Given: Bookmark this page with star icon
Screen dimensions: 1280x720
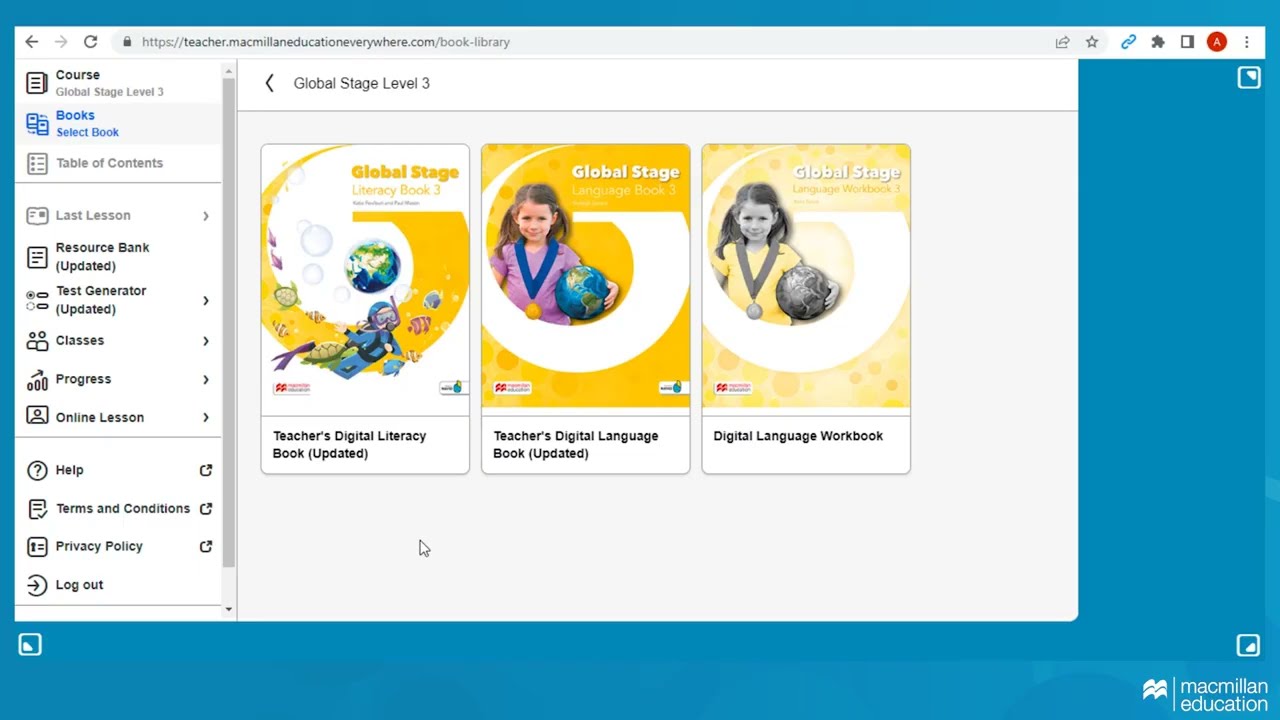Looking at the screenshot, I should pyautogui.click(x=1092, y=42).
